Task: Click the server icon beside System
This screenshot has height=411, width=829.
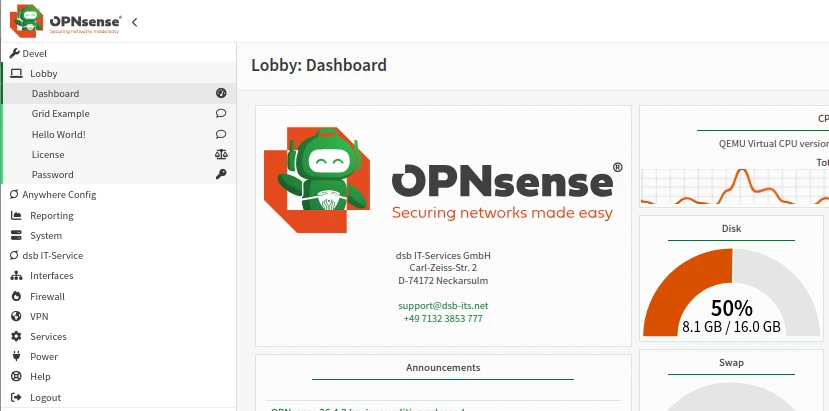Action: click(16, 235)
